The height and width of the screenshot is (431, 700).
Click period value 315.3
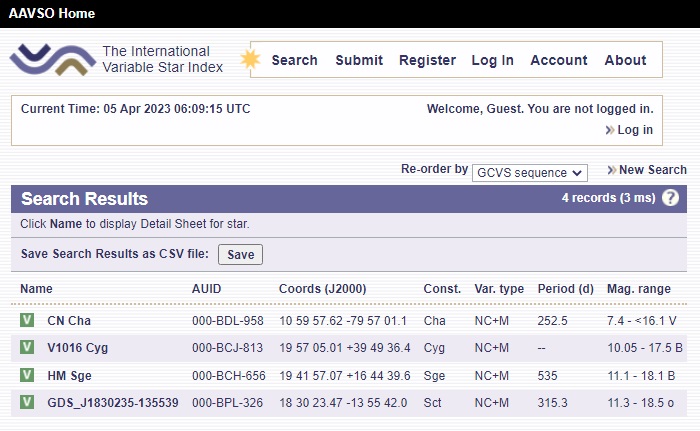pos(552,403)
